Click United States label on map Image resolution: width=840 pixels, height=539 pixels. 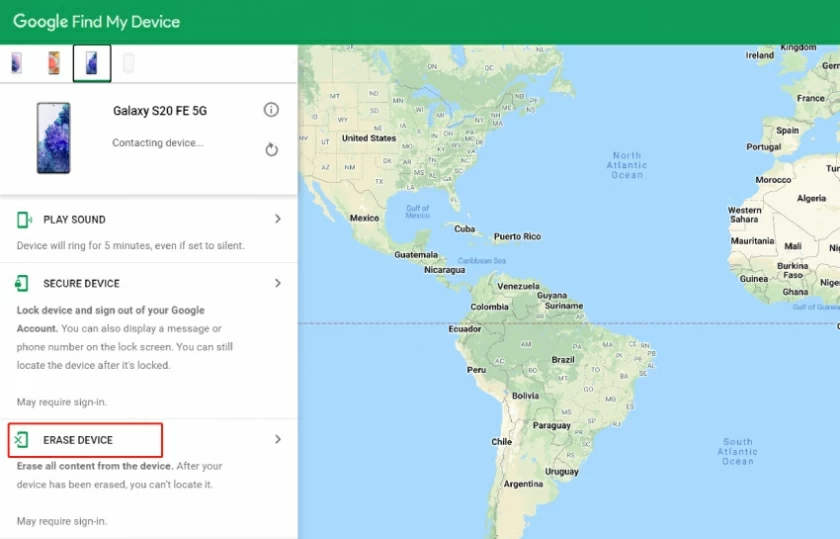[369, 138]
